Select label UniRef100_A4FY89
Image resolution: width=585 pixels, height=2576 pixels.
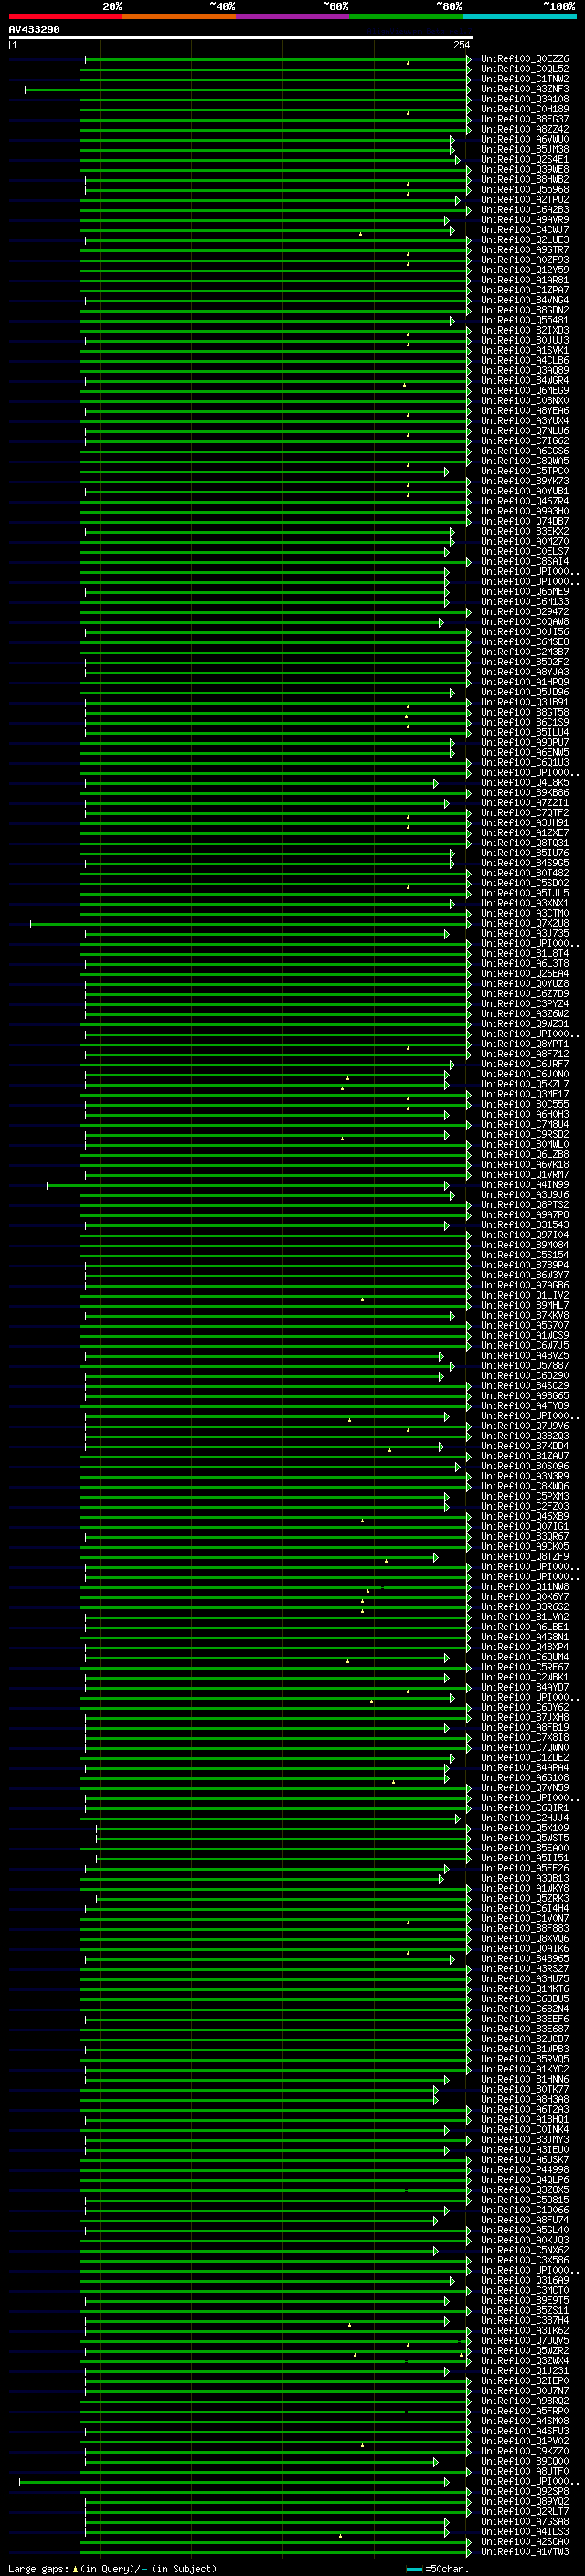[524, 1405]
